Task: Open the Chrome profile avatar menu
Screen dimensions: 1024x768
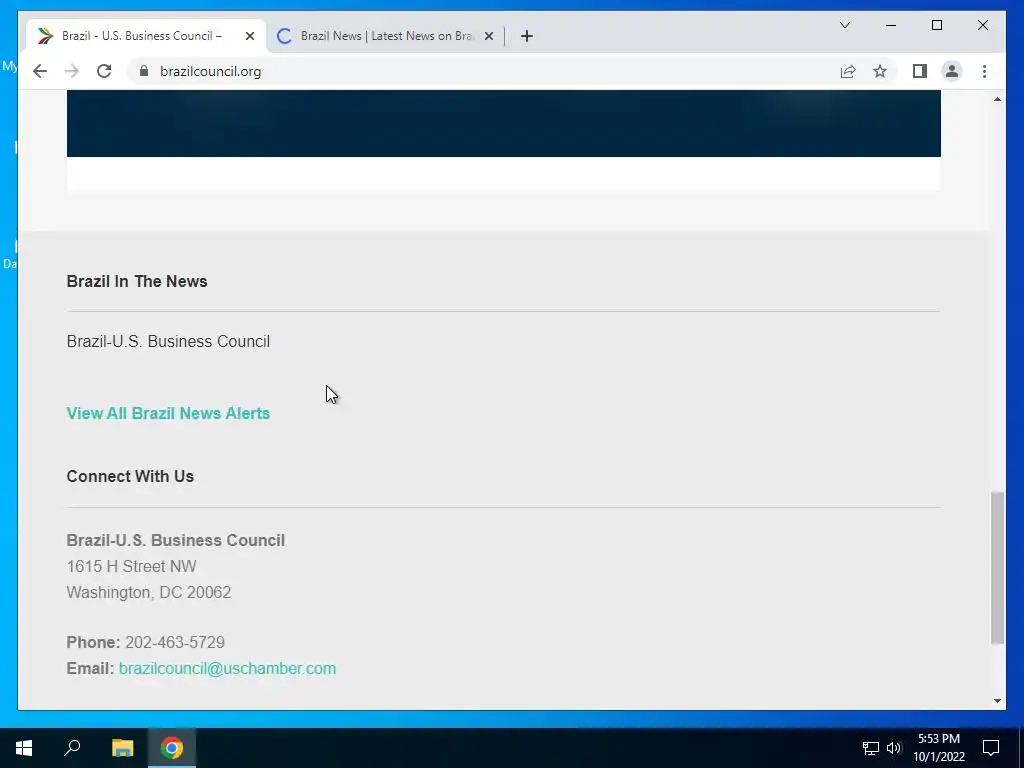Action: pyautogui.click(x=952, y=71)
